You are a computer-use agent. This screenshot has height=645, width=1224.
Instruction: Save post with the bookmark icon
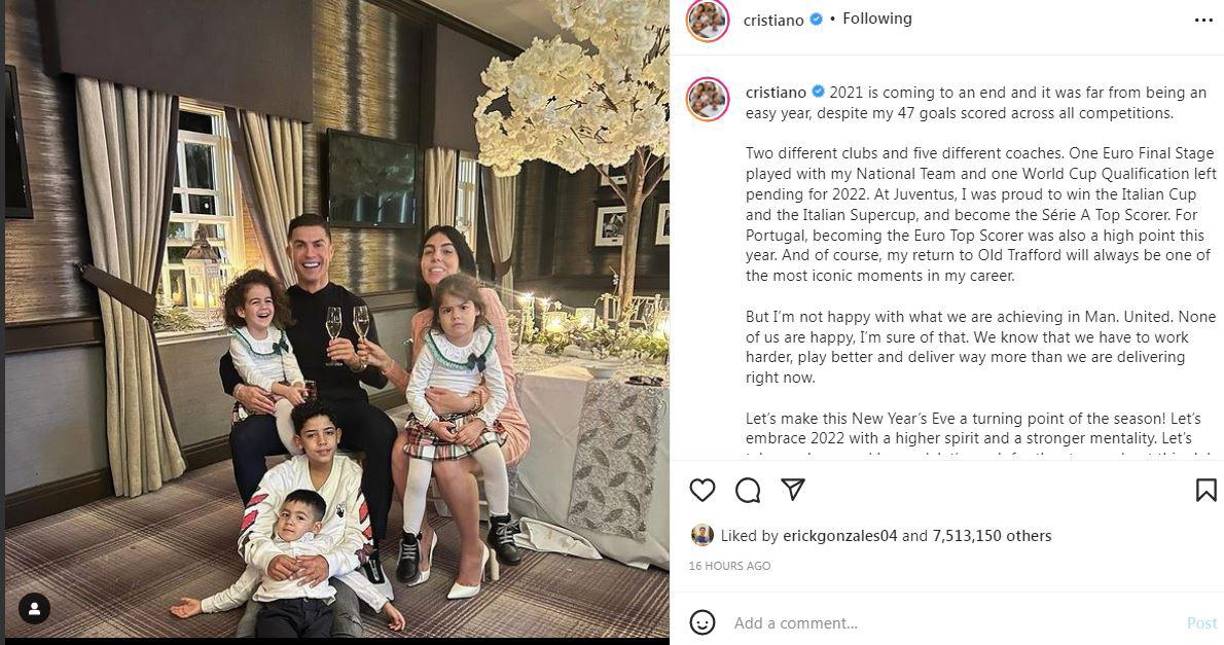1206,490
